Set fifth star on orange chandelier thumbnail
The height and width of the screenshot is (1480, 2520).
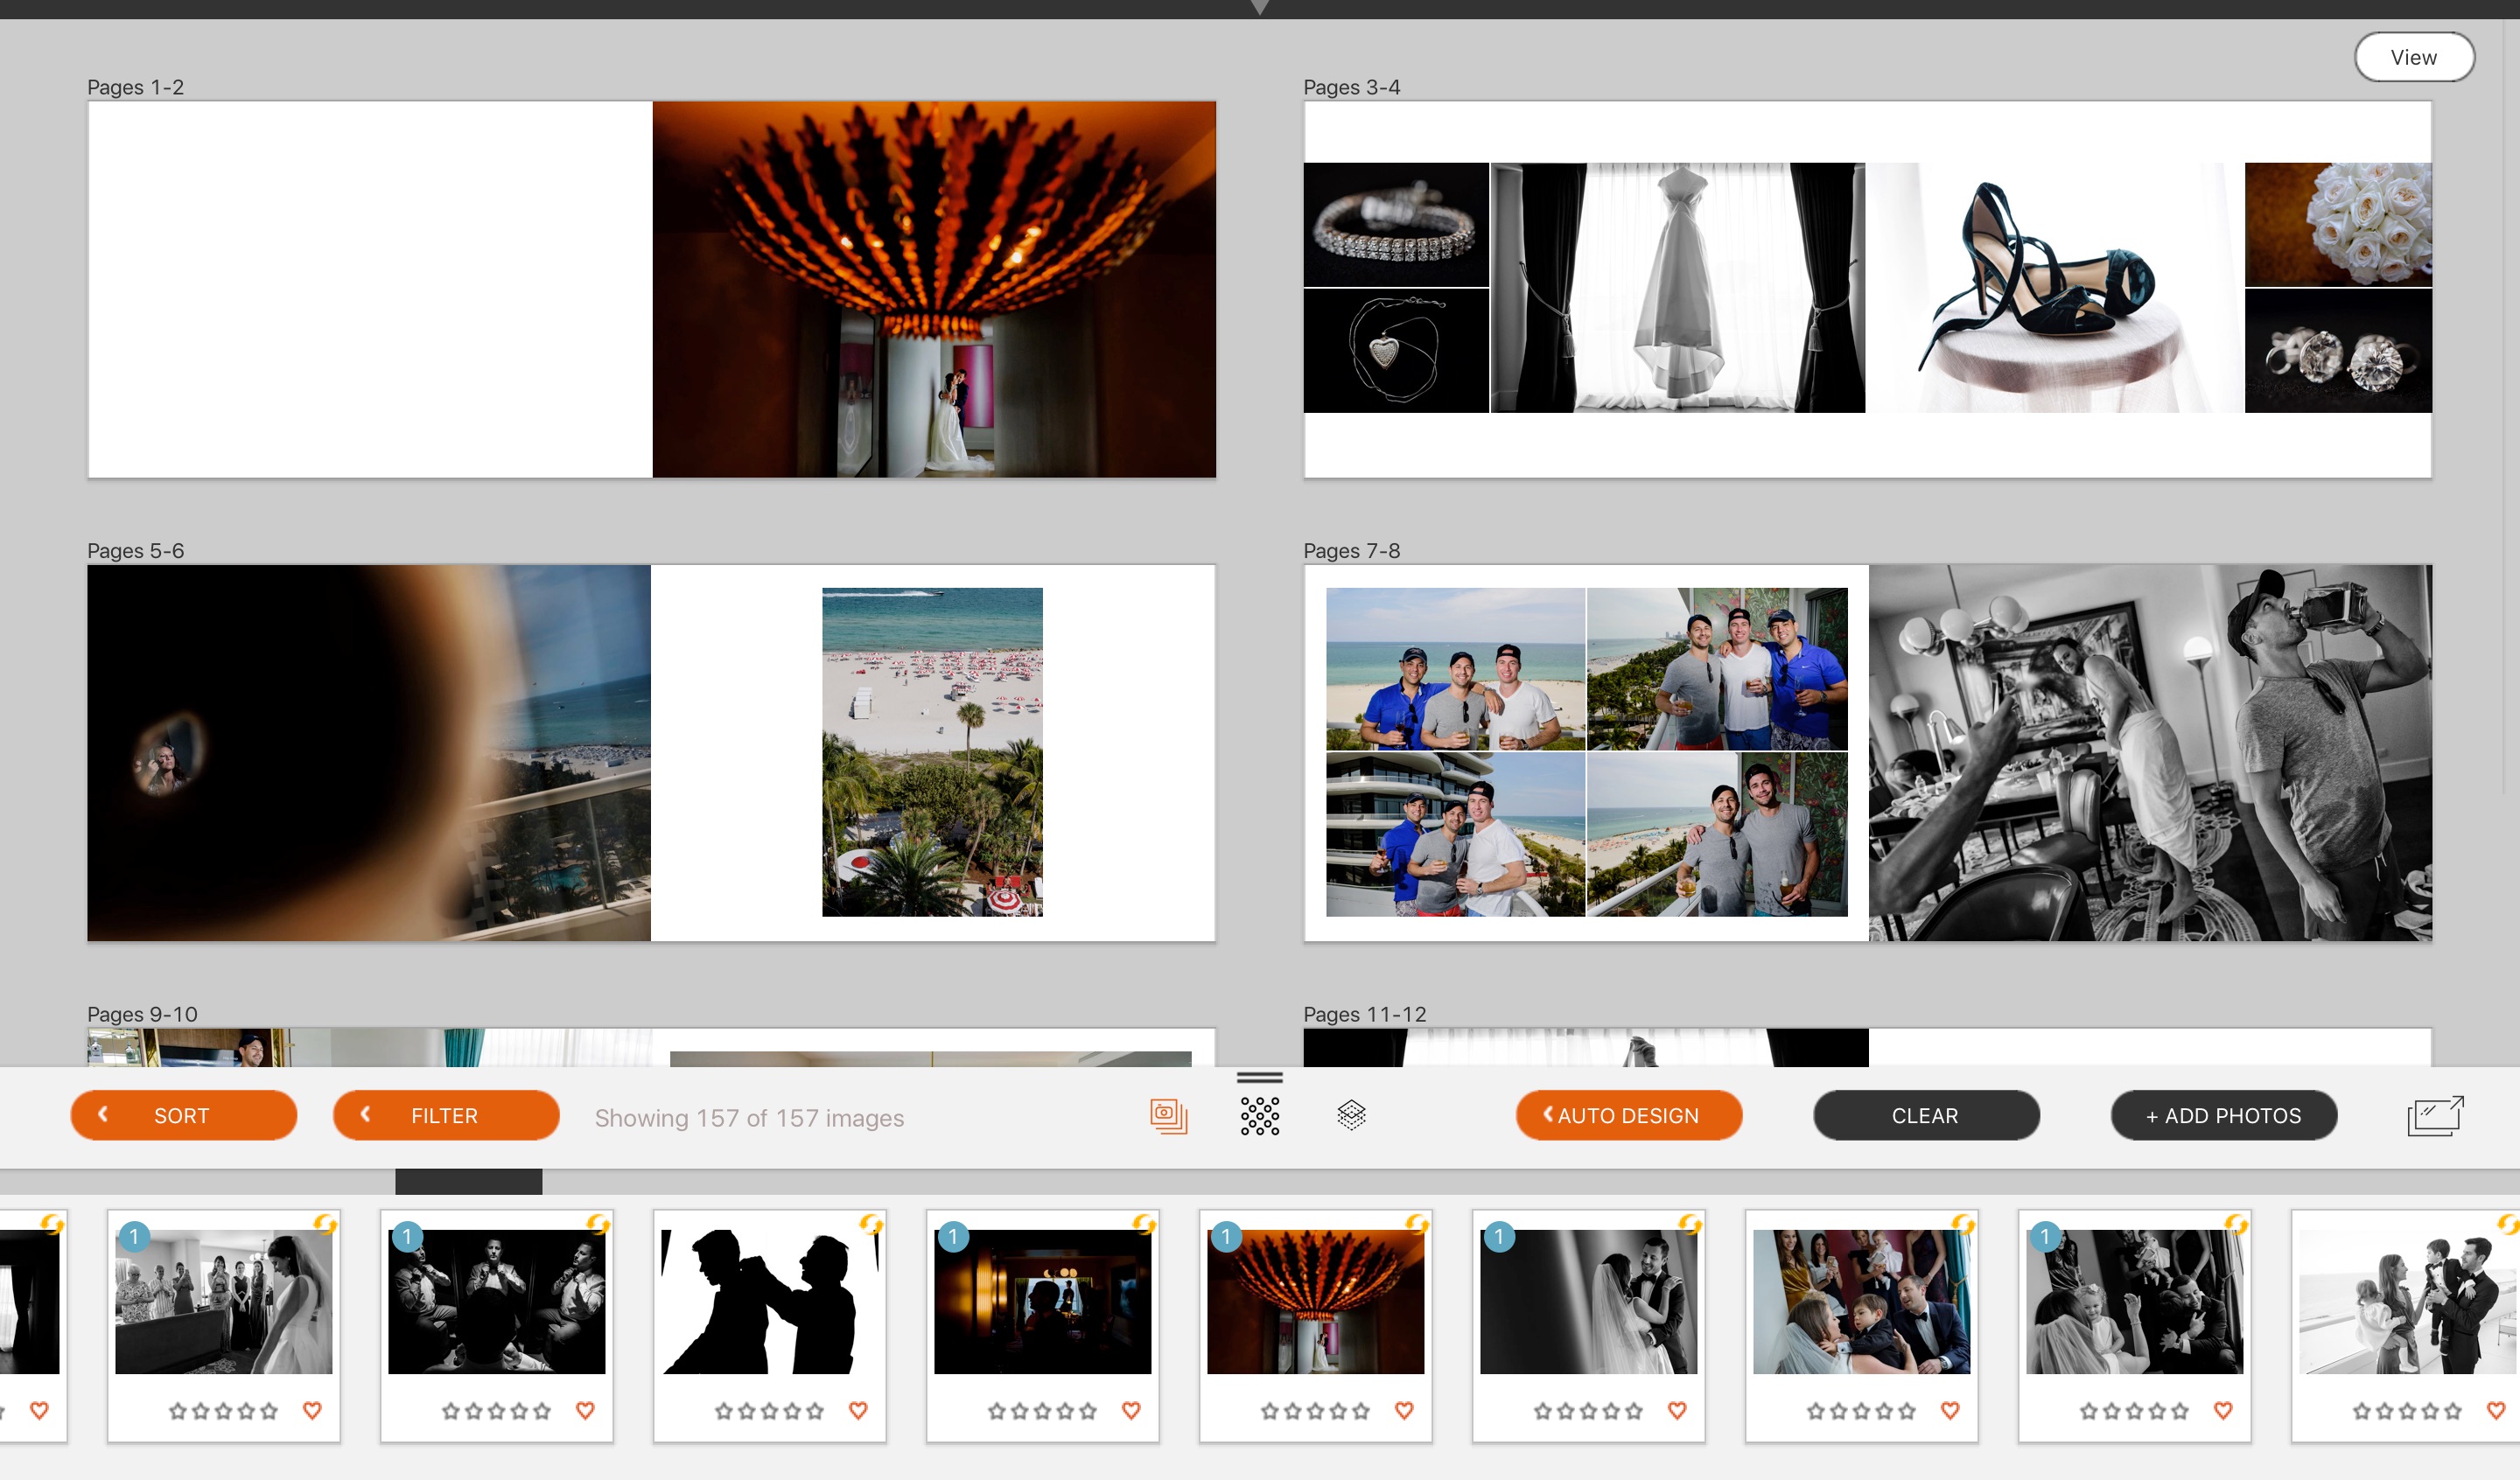(x=1361, y=1411)
